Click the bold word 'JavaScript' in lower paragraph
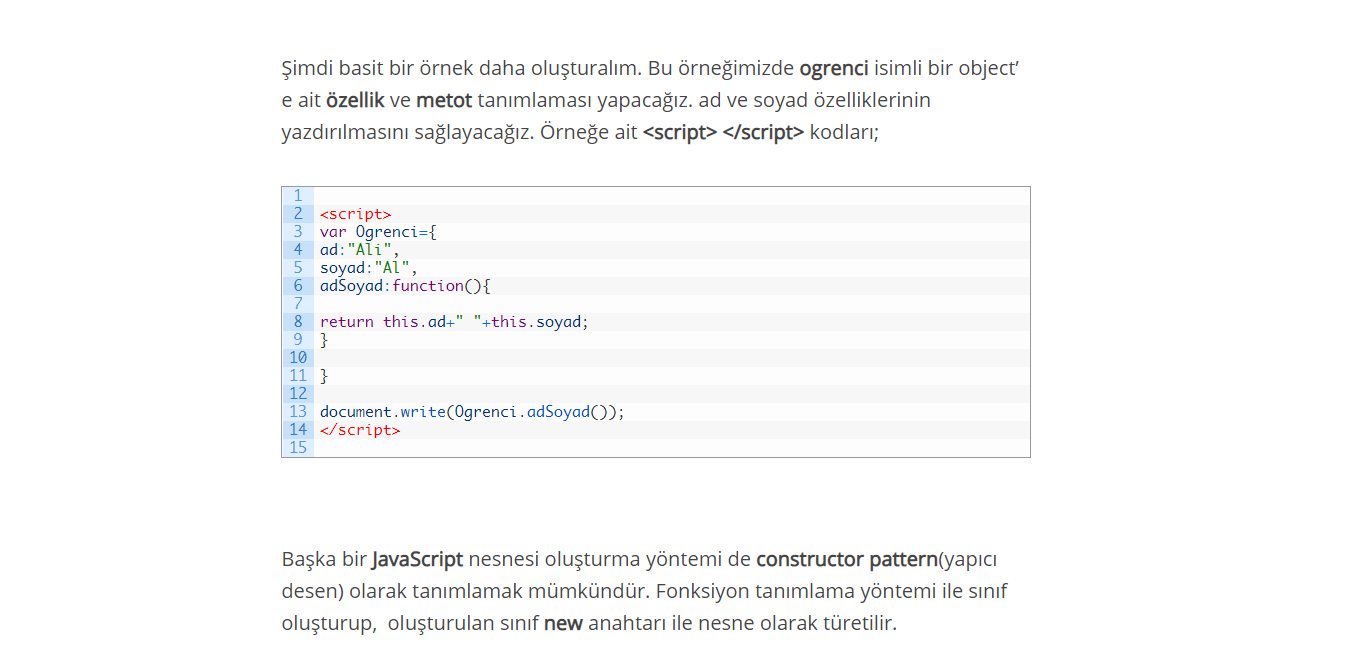Image resolution: width=1350 pixels, height=666 pixels. pos(417,560)
